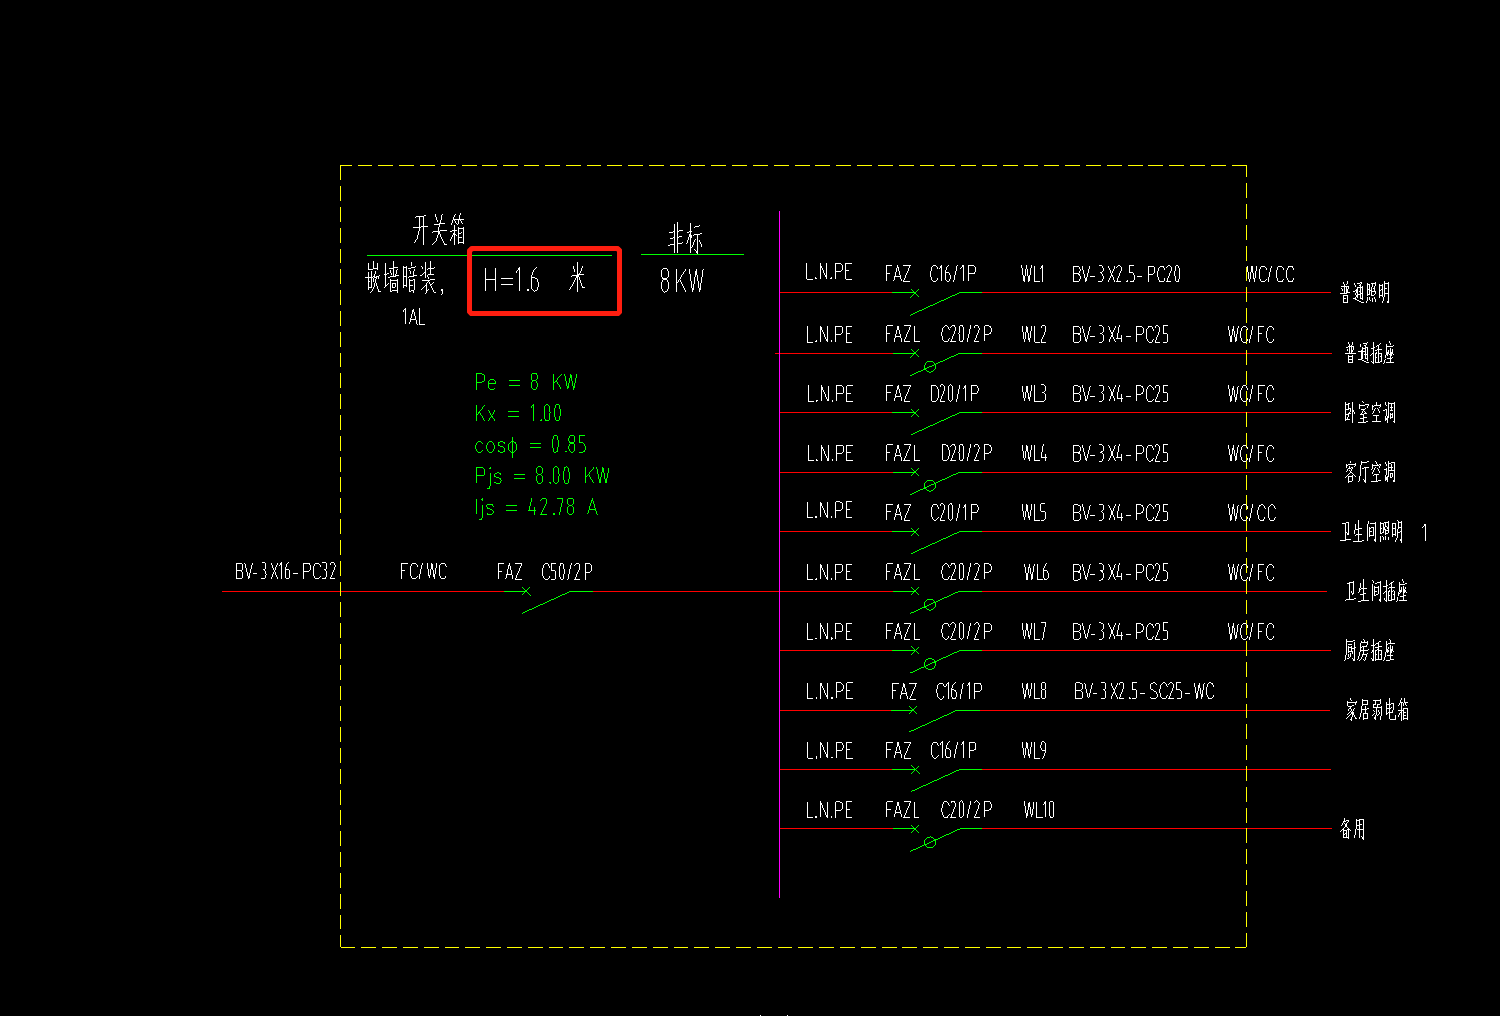Click the WC/CC text on the WL1 row
Screen dimensions: 1500x1016
(x=1270, y=275)
